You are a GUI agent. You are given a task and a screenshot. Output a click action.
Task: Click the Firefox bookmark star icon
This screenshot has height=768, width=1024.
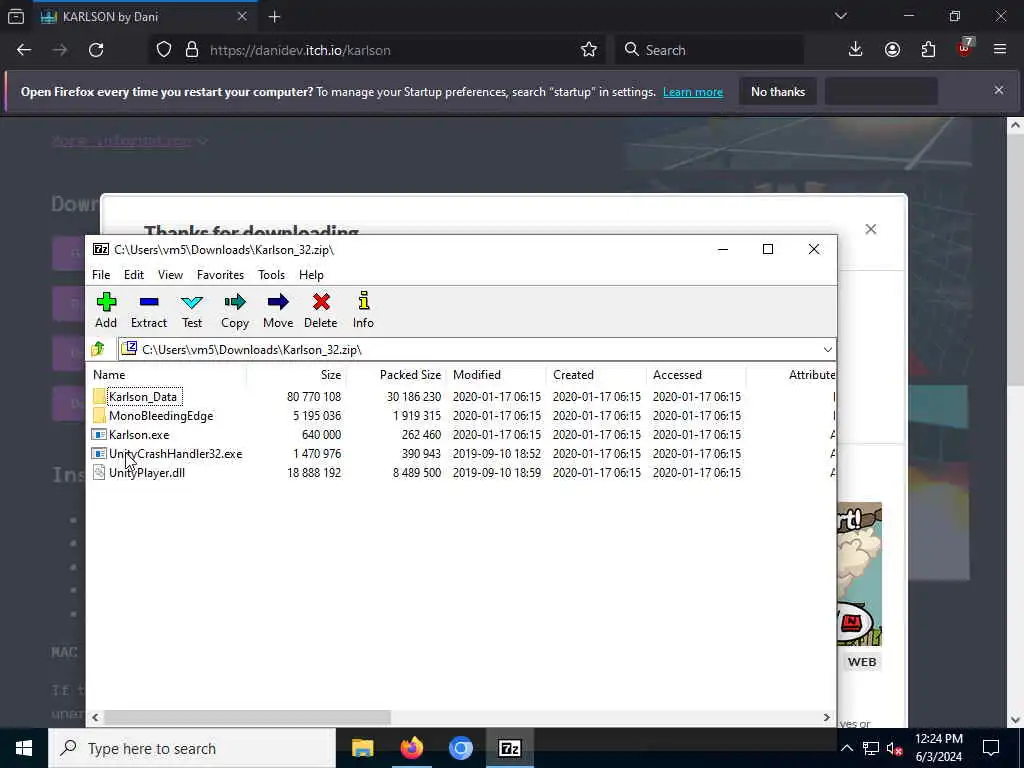[589, 50]
